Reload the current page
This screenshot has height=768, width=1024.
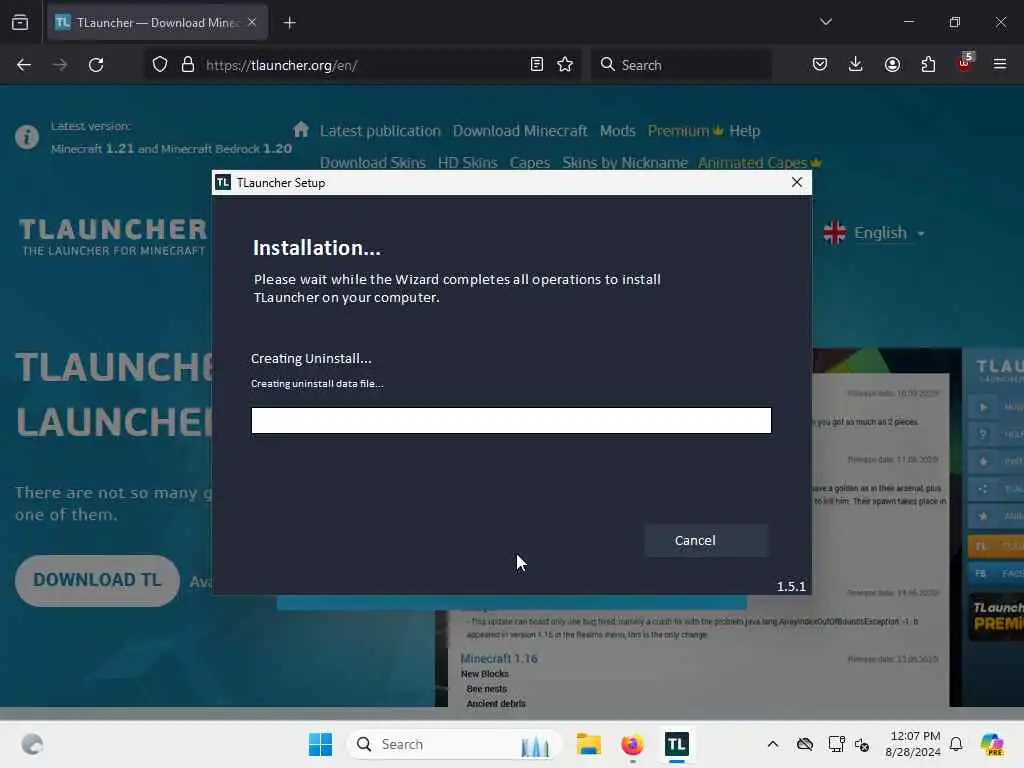pos(96,65)
